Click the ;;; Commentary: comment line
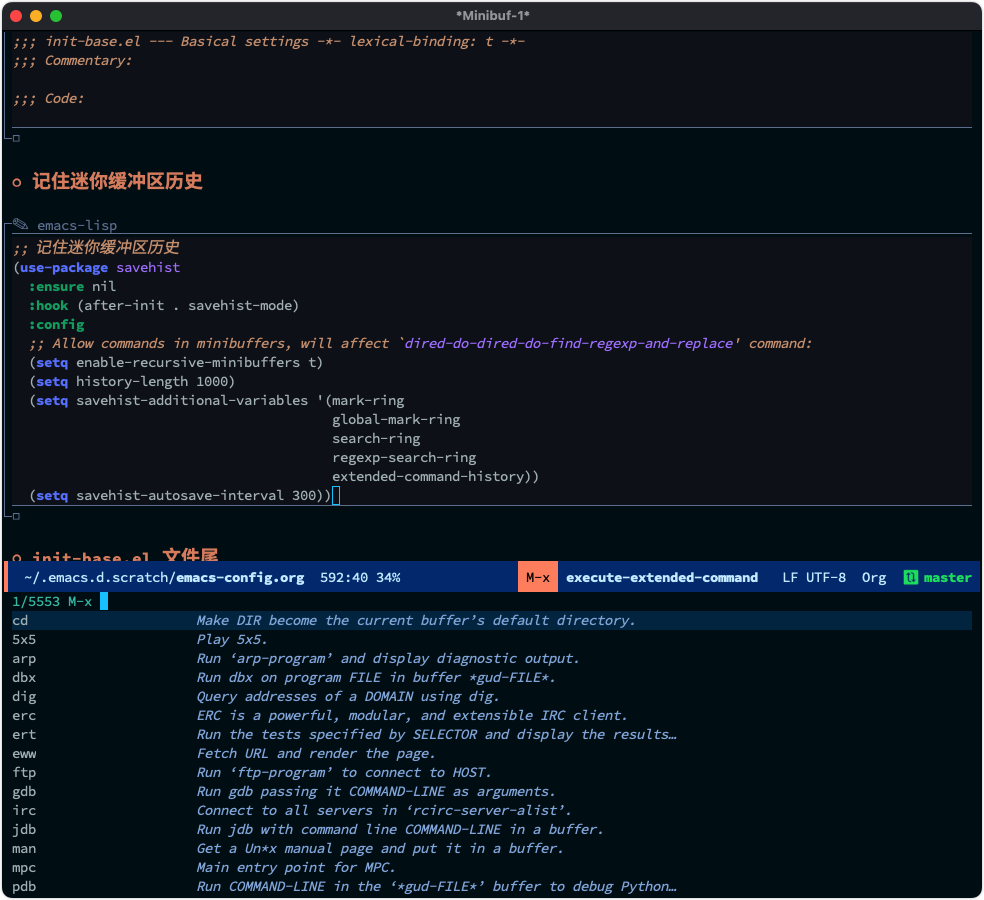The height and width of the screenshot is (900, 984). [72, 61]
